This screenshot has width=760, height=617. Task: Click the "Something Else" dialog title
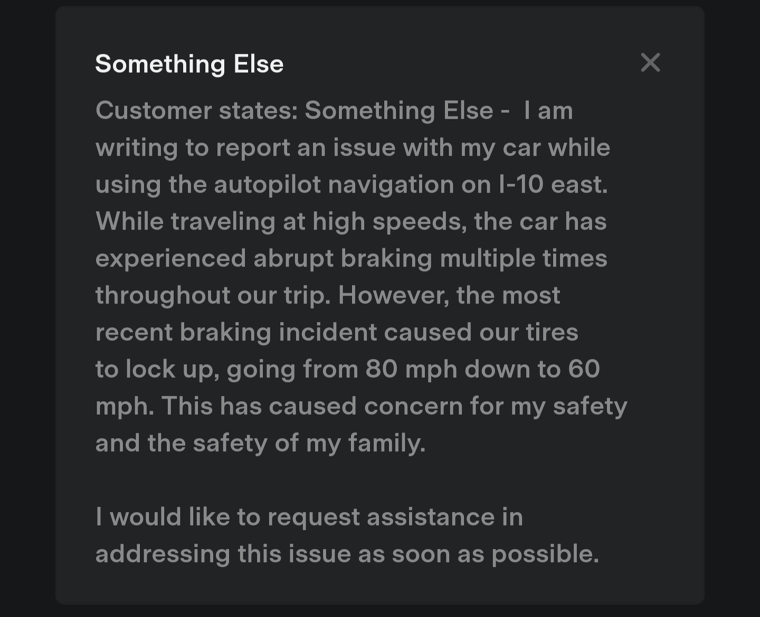click(189, 64)
